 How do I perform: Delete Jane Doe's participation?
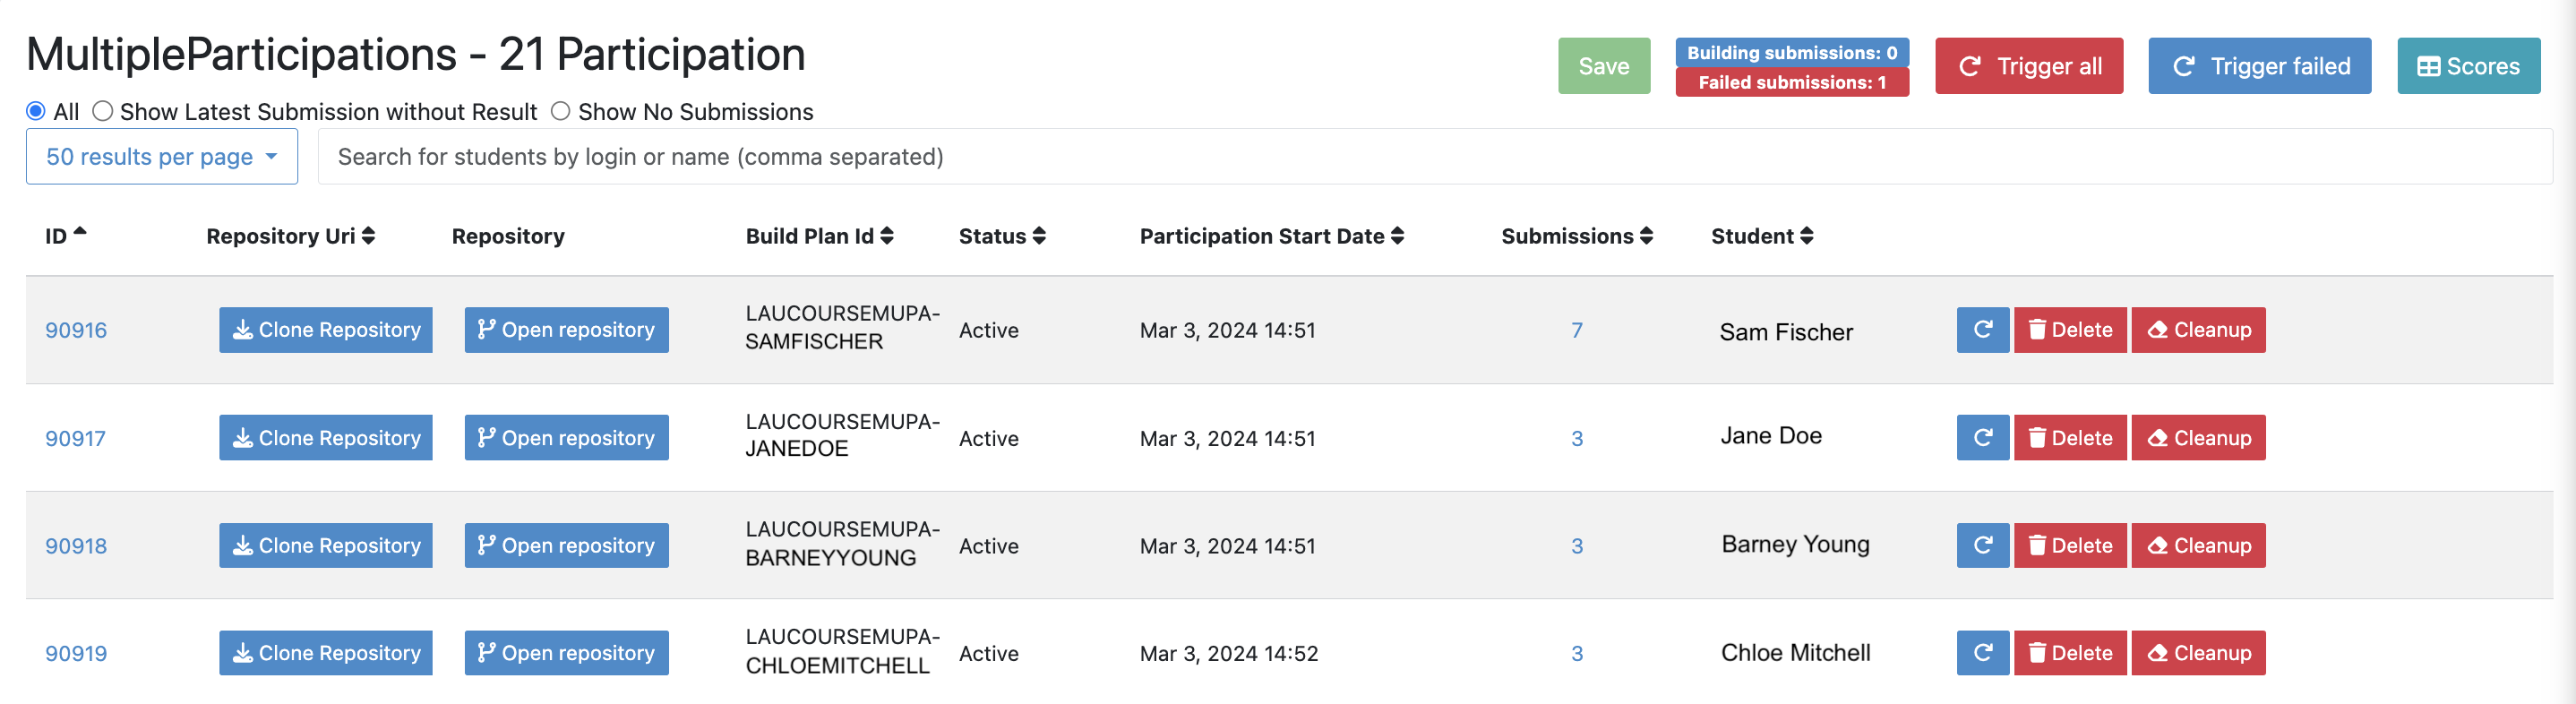(x=2070, y=437)
